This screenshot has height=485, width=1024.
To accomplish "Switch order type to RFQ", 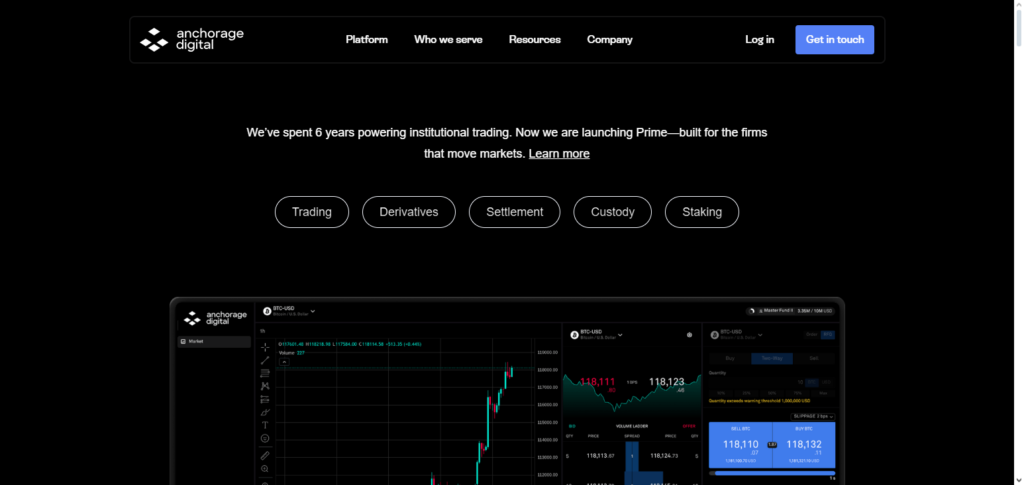I will tap(827, 334).
